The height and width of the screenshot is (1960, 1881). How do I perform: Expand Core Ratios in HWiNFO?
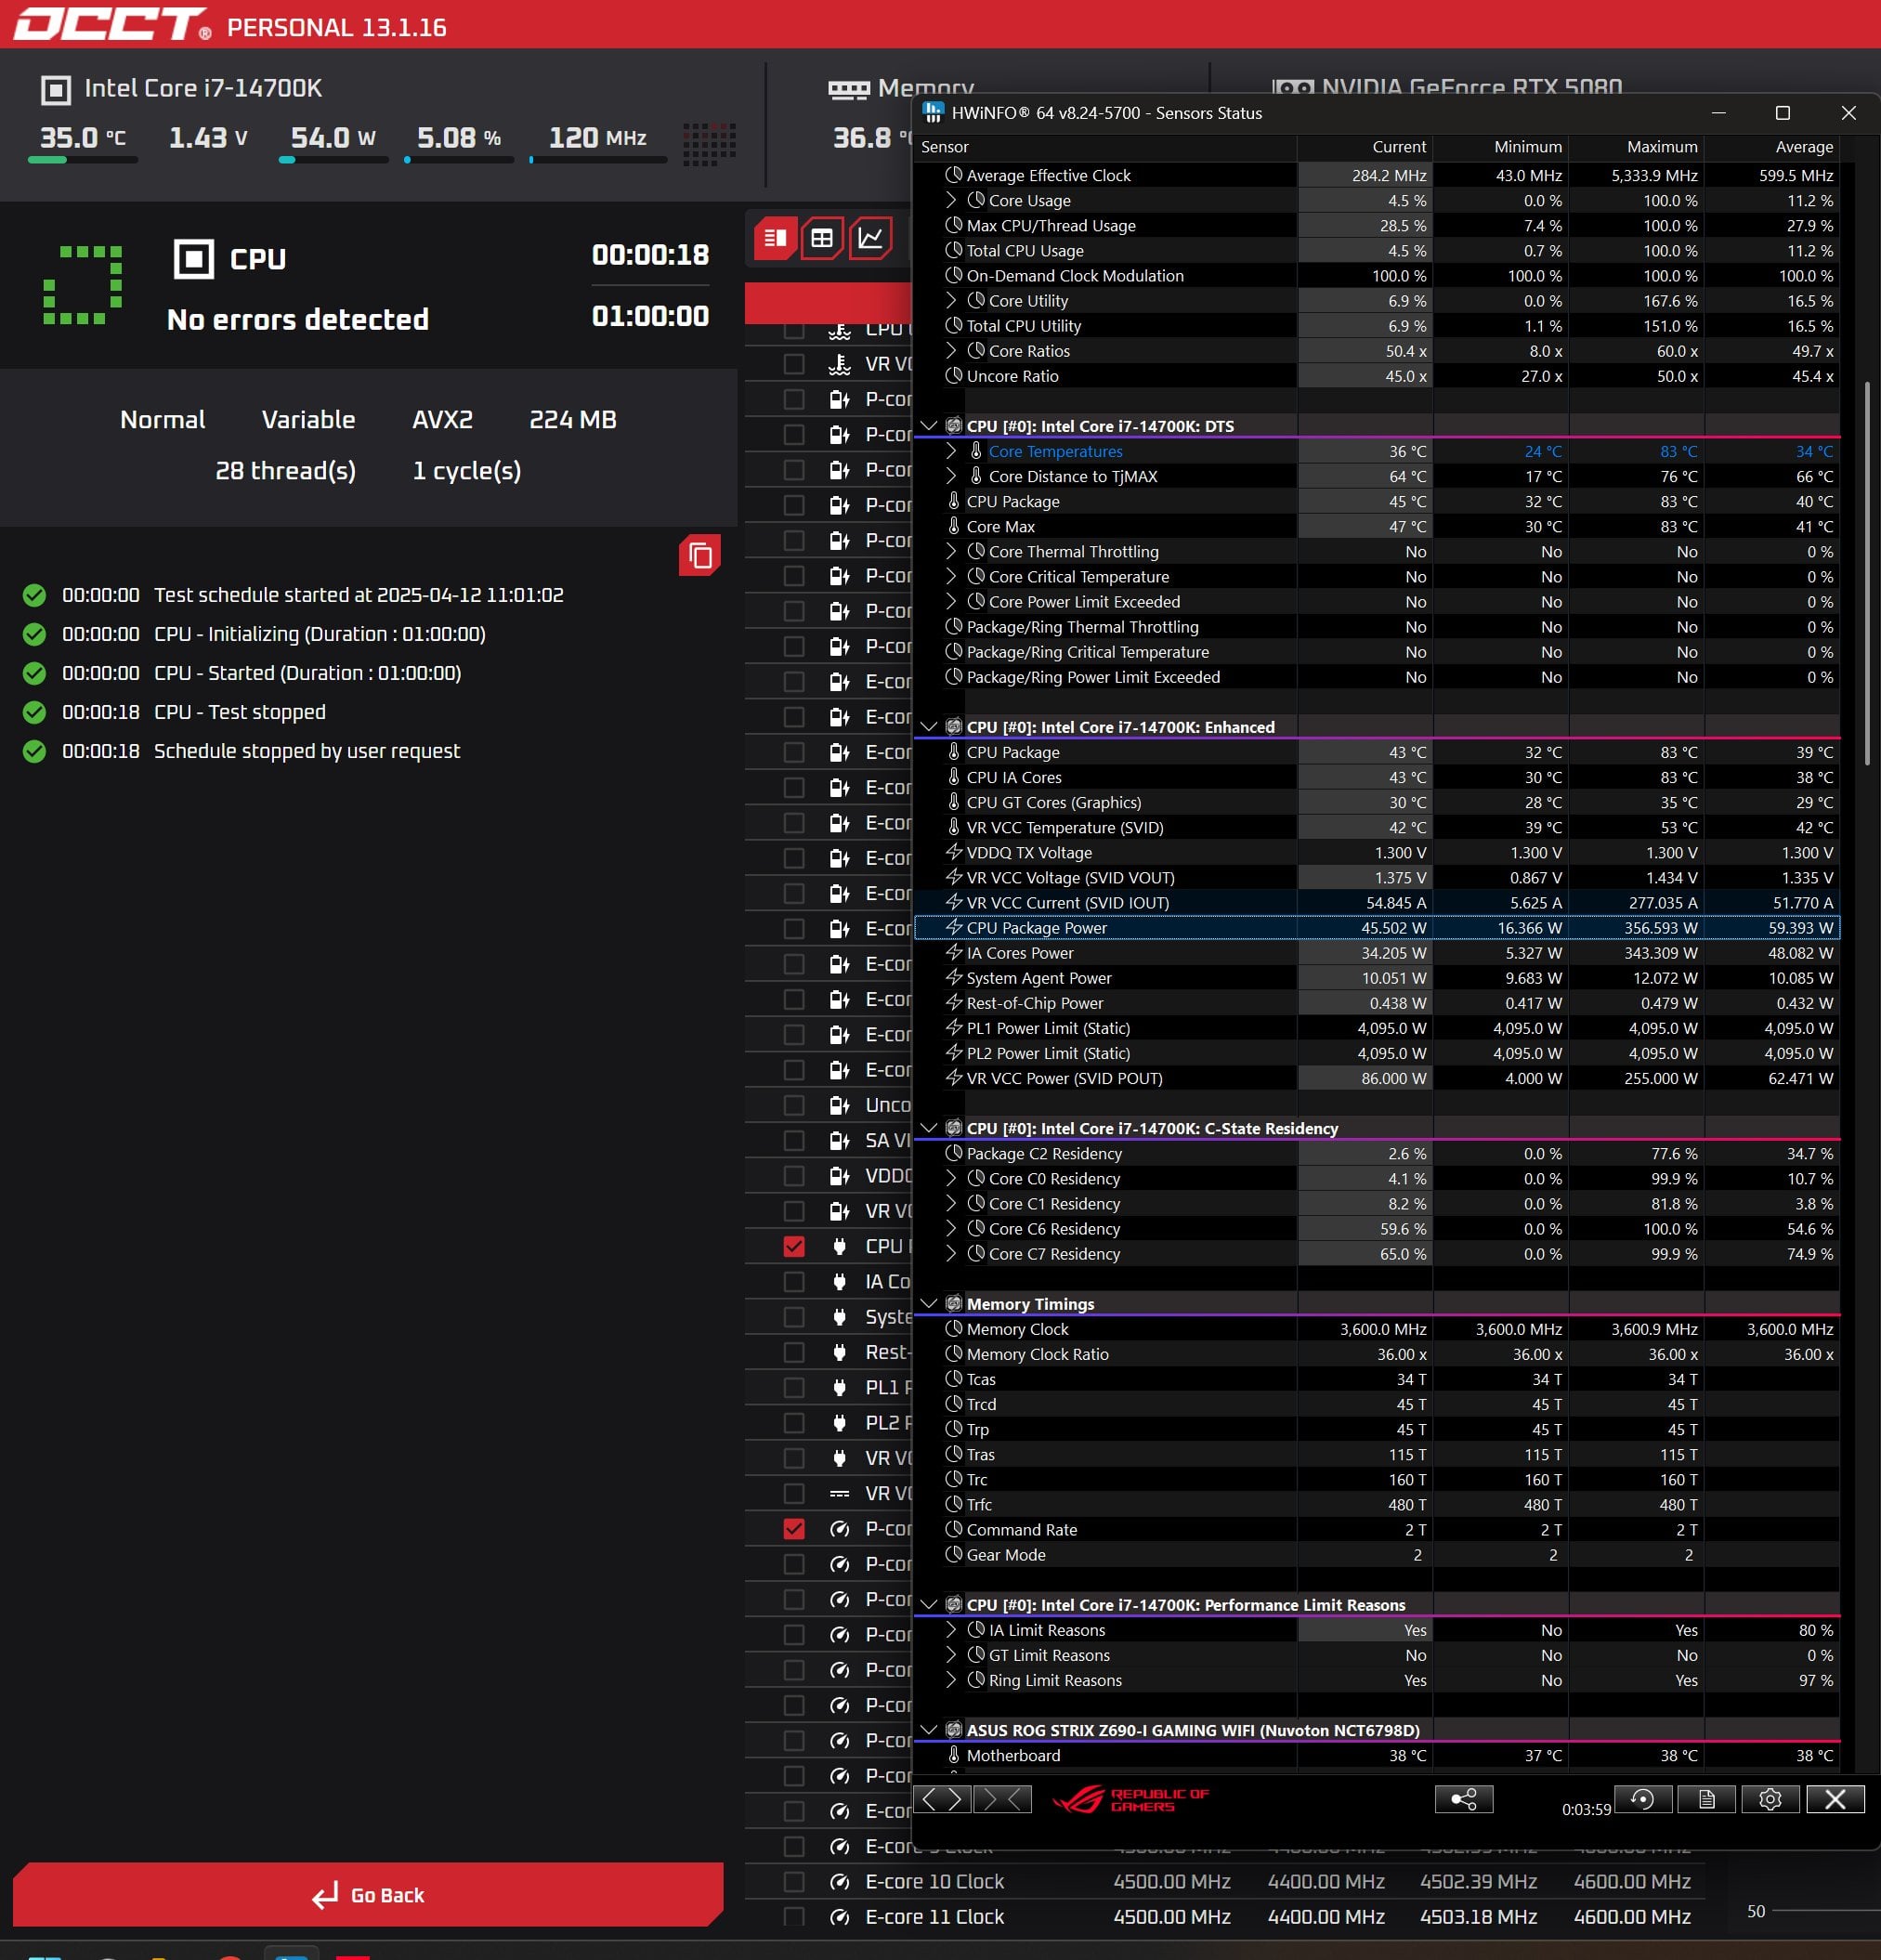[x=951, y=351]
